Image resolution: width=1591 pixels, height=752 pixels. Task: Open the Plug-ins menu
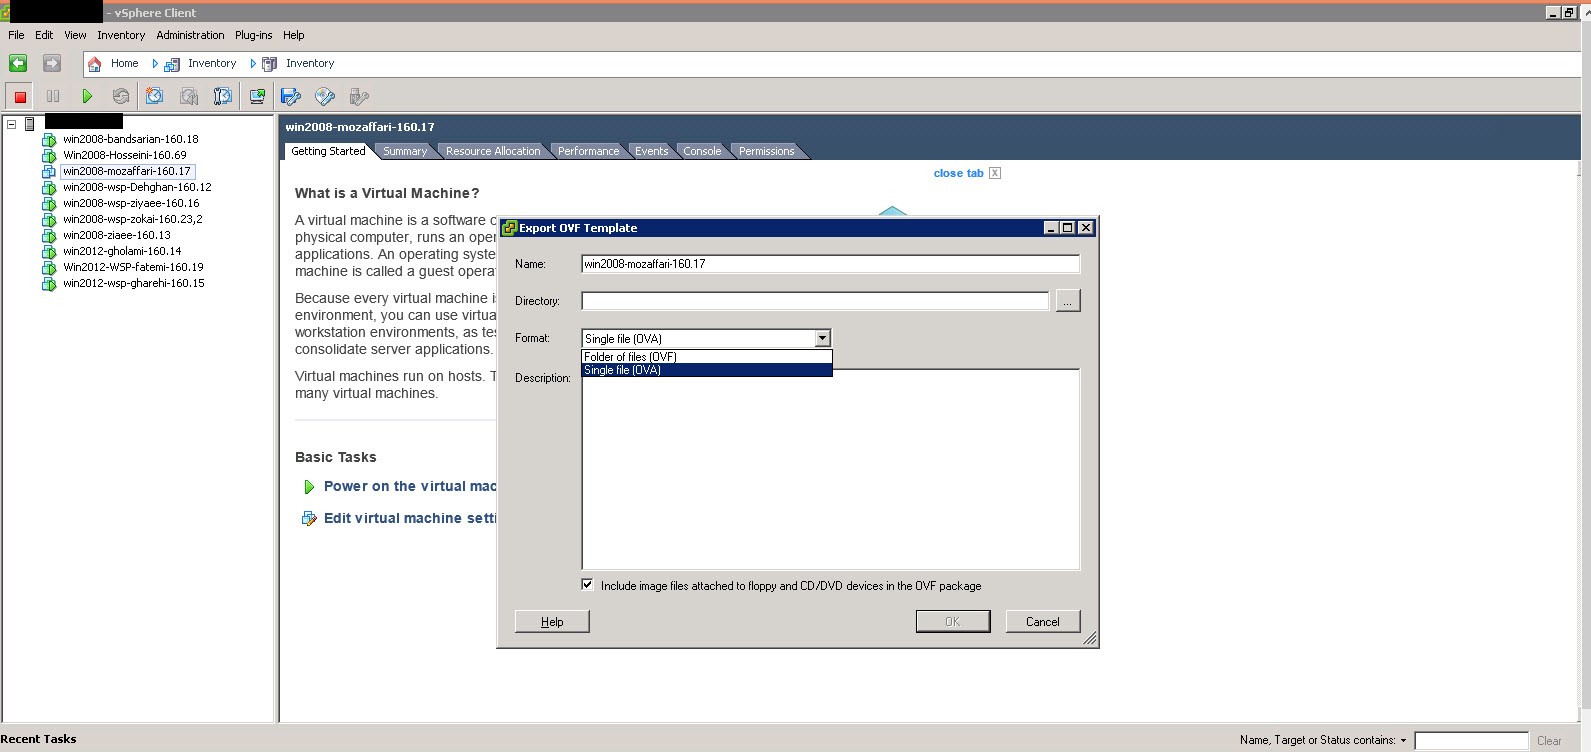[253, 35]
